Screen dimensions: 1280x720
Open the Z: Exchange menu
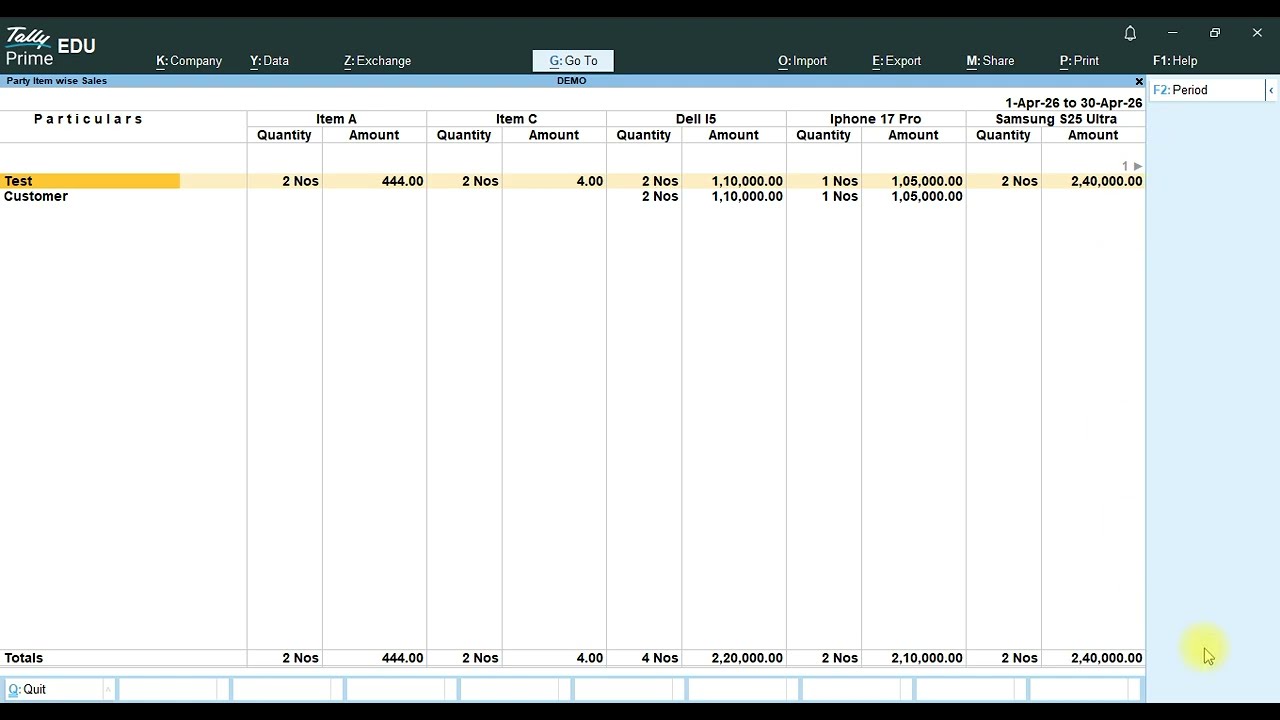[x=377, y=61]
